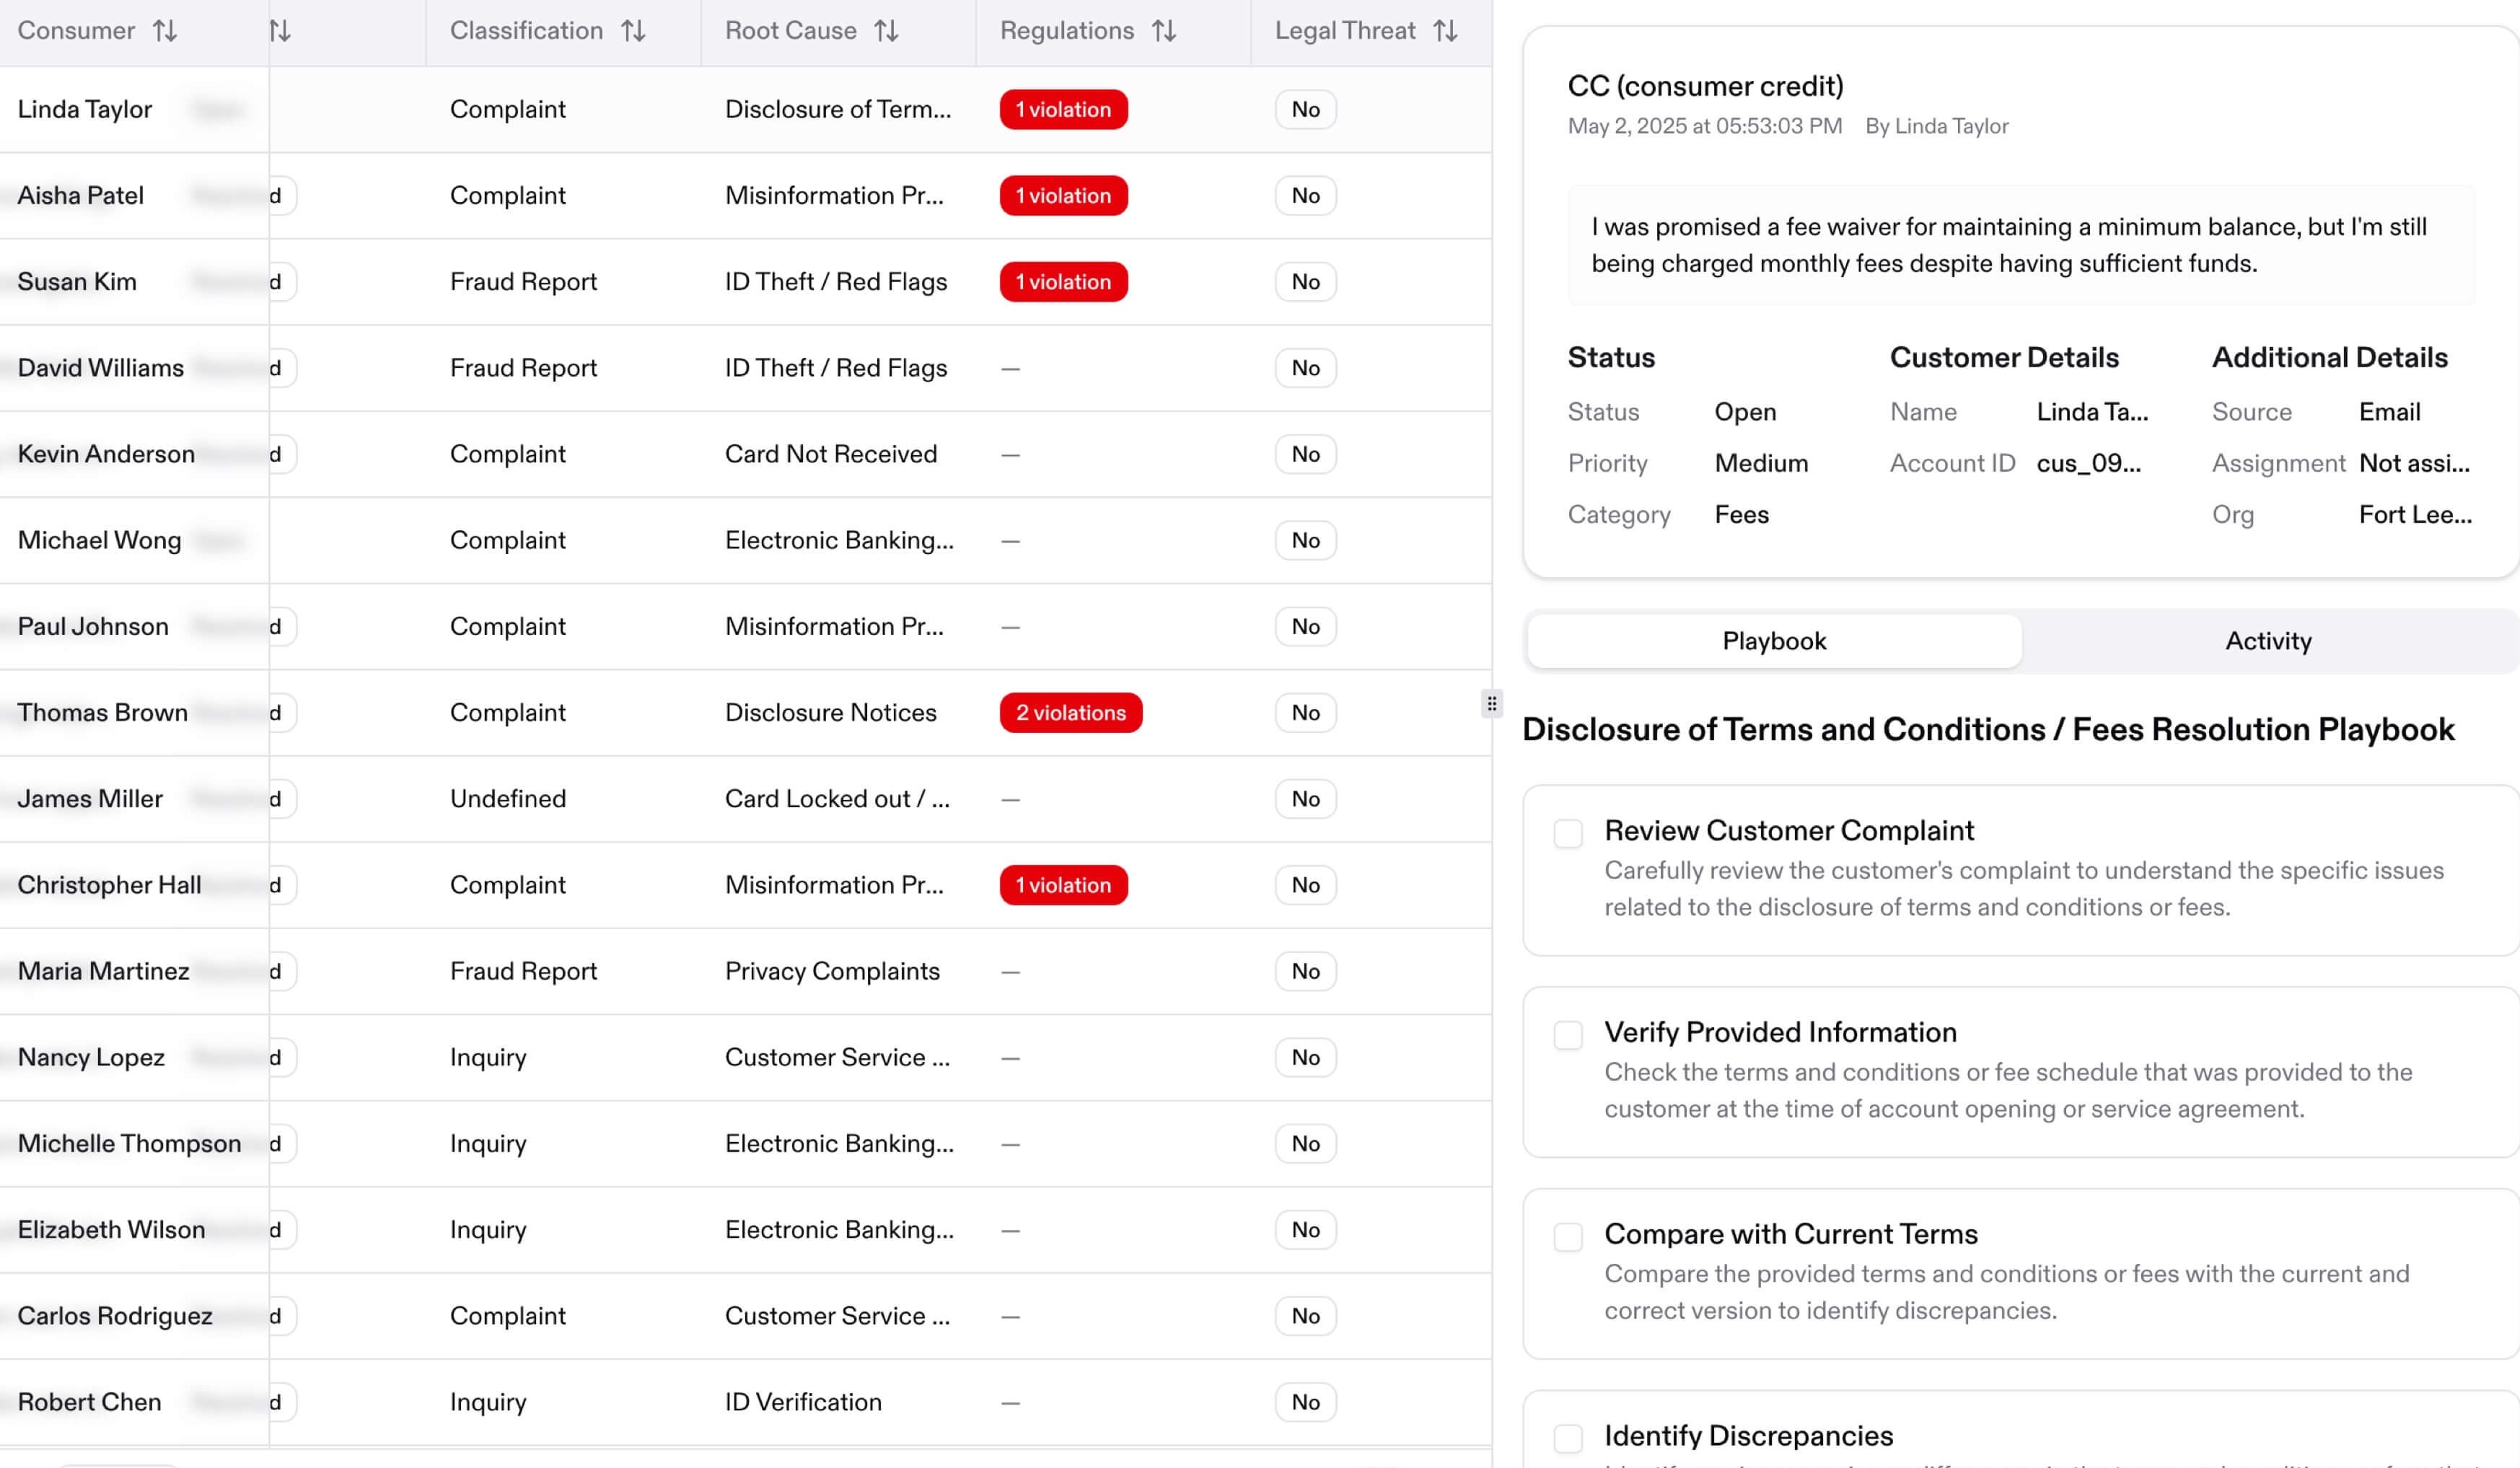Select the Susan Kim row
Image resolution: width=2520 pixels, height=1468 pixels.
[746, 282]
